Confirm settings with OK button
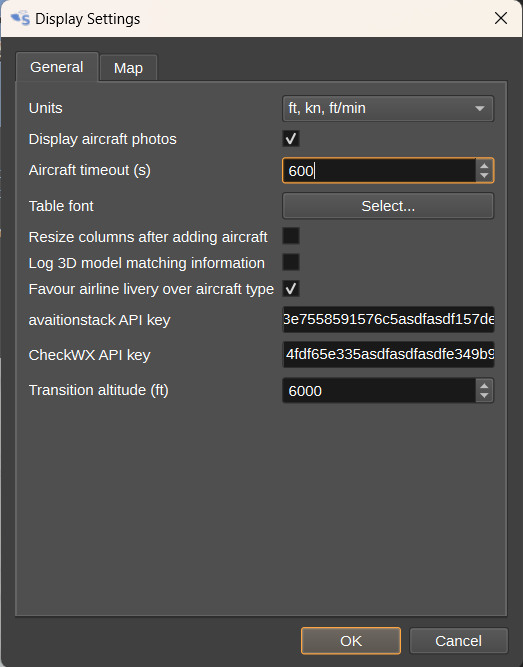 pos(351,641)
